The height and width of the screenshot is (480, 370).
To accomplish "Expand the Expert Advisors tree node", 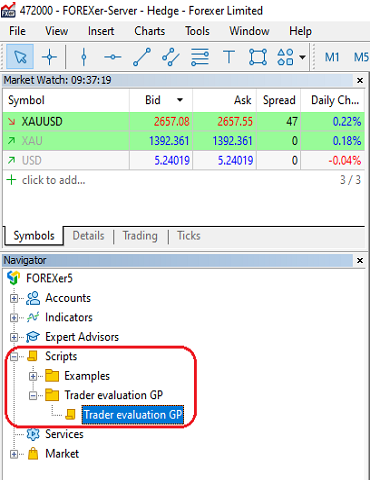I will (x=14, y=337).
